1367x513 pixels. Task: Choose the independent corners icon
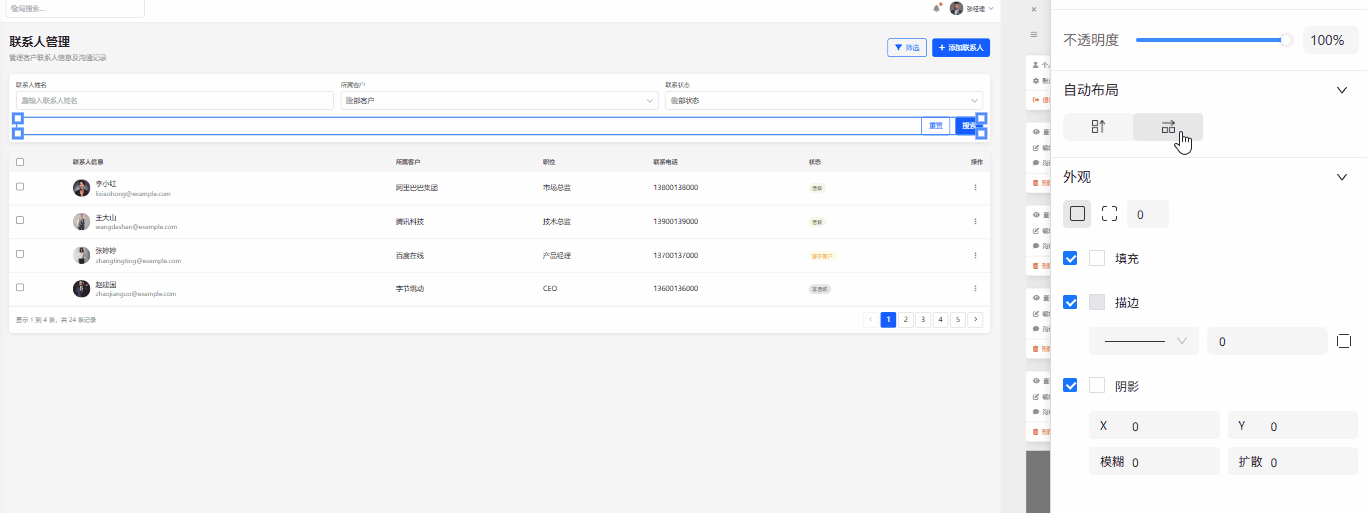pos(1109,213)
